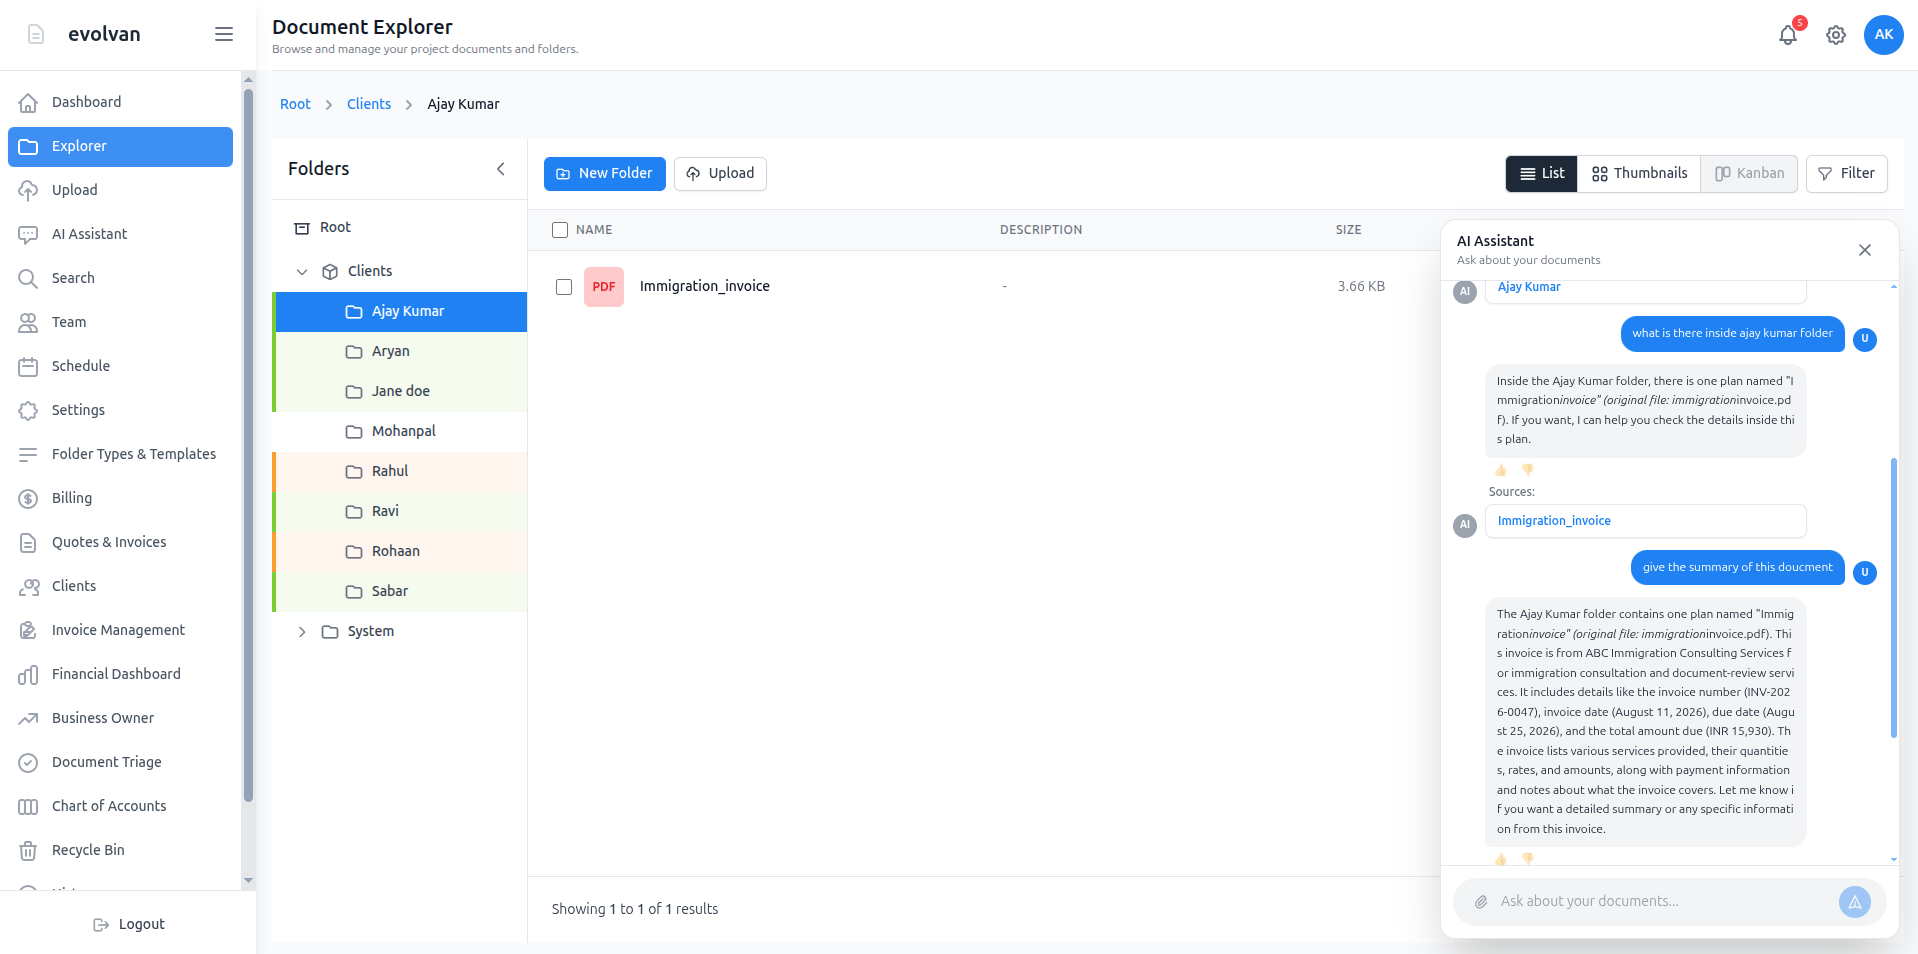
Task: Click the Upload button in toolbar
Action: [720, 174]
